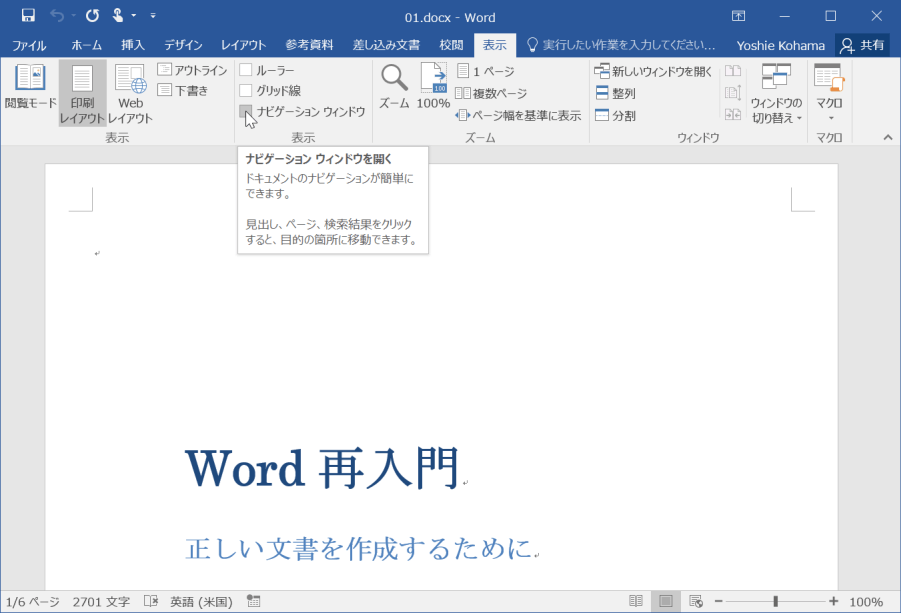Click the Yoshie Kohama account name
This screenshot has width=901, height=613.
[780, 45]
